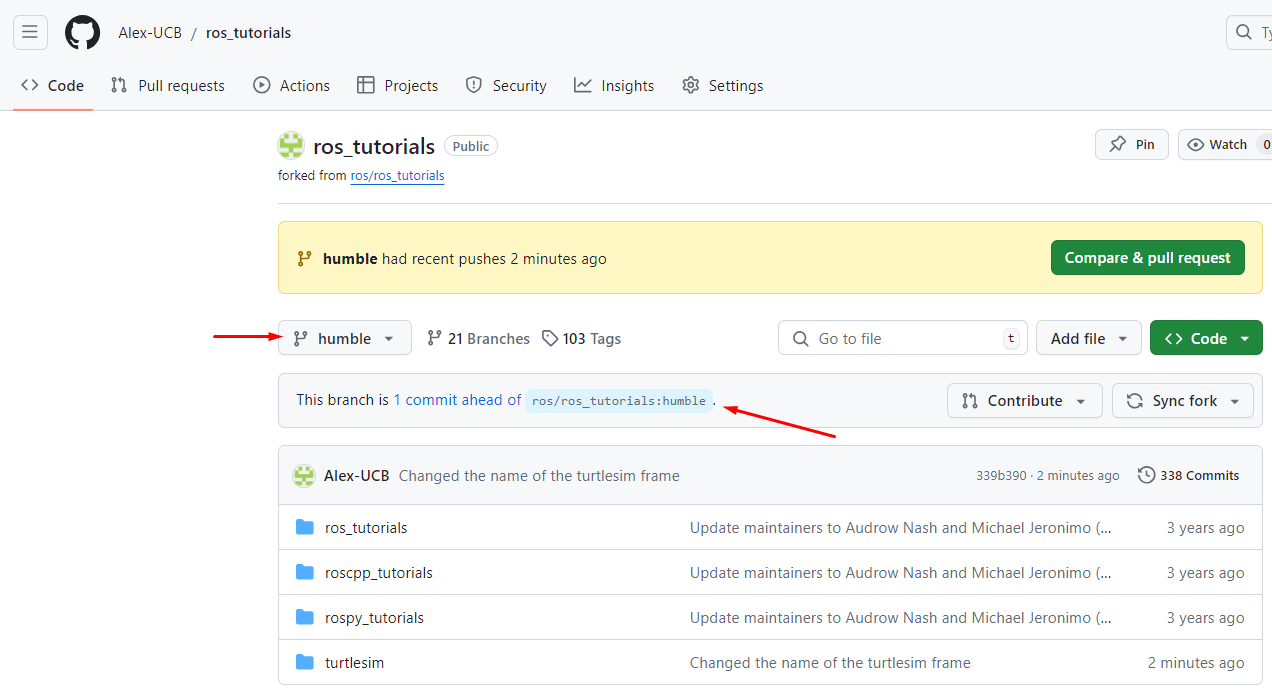Click the GitHub Octocat logo
Viewport: 1272px width, 693px height.
click(x=83, y=32)
